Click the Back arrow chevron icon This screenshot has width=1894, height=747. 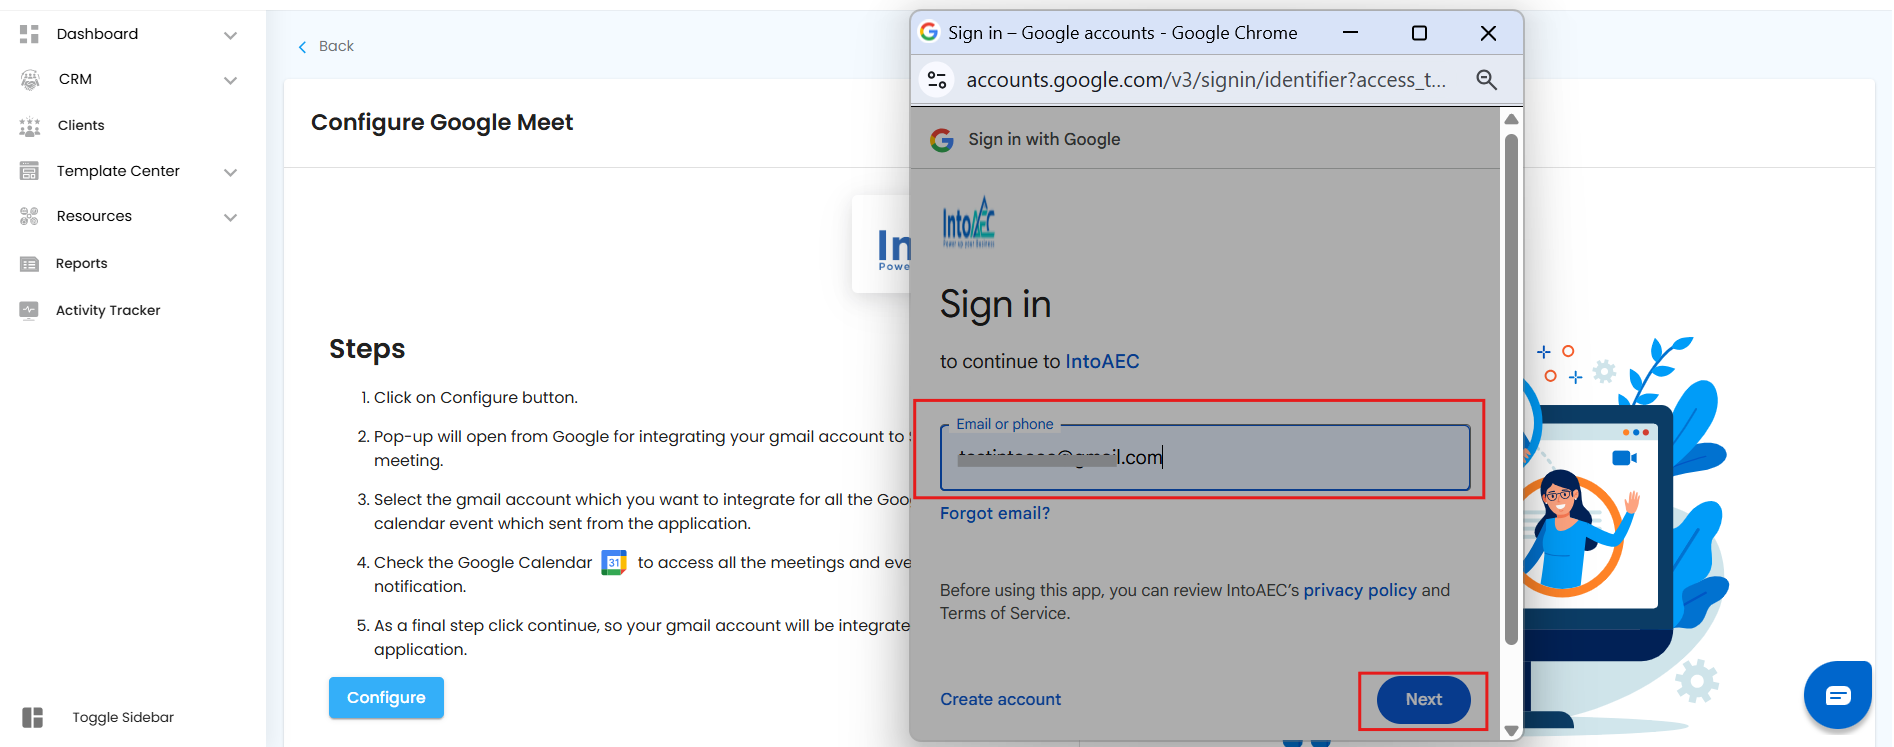(302, 47)
